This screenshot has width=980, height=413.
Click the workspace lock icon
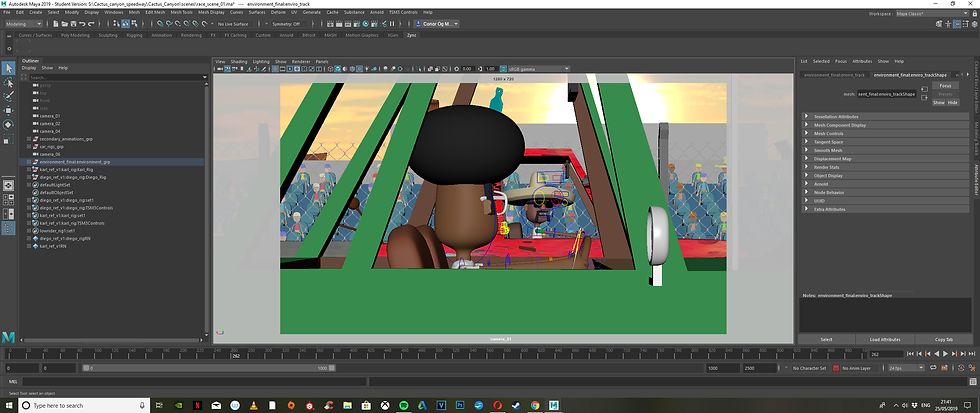[x=972, y=13]
